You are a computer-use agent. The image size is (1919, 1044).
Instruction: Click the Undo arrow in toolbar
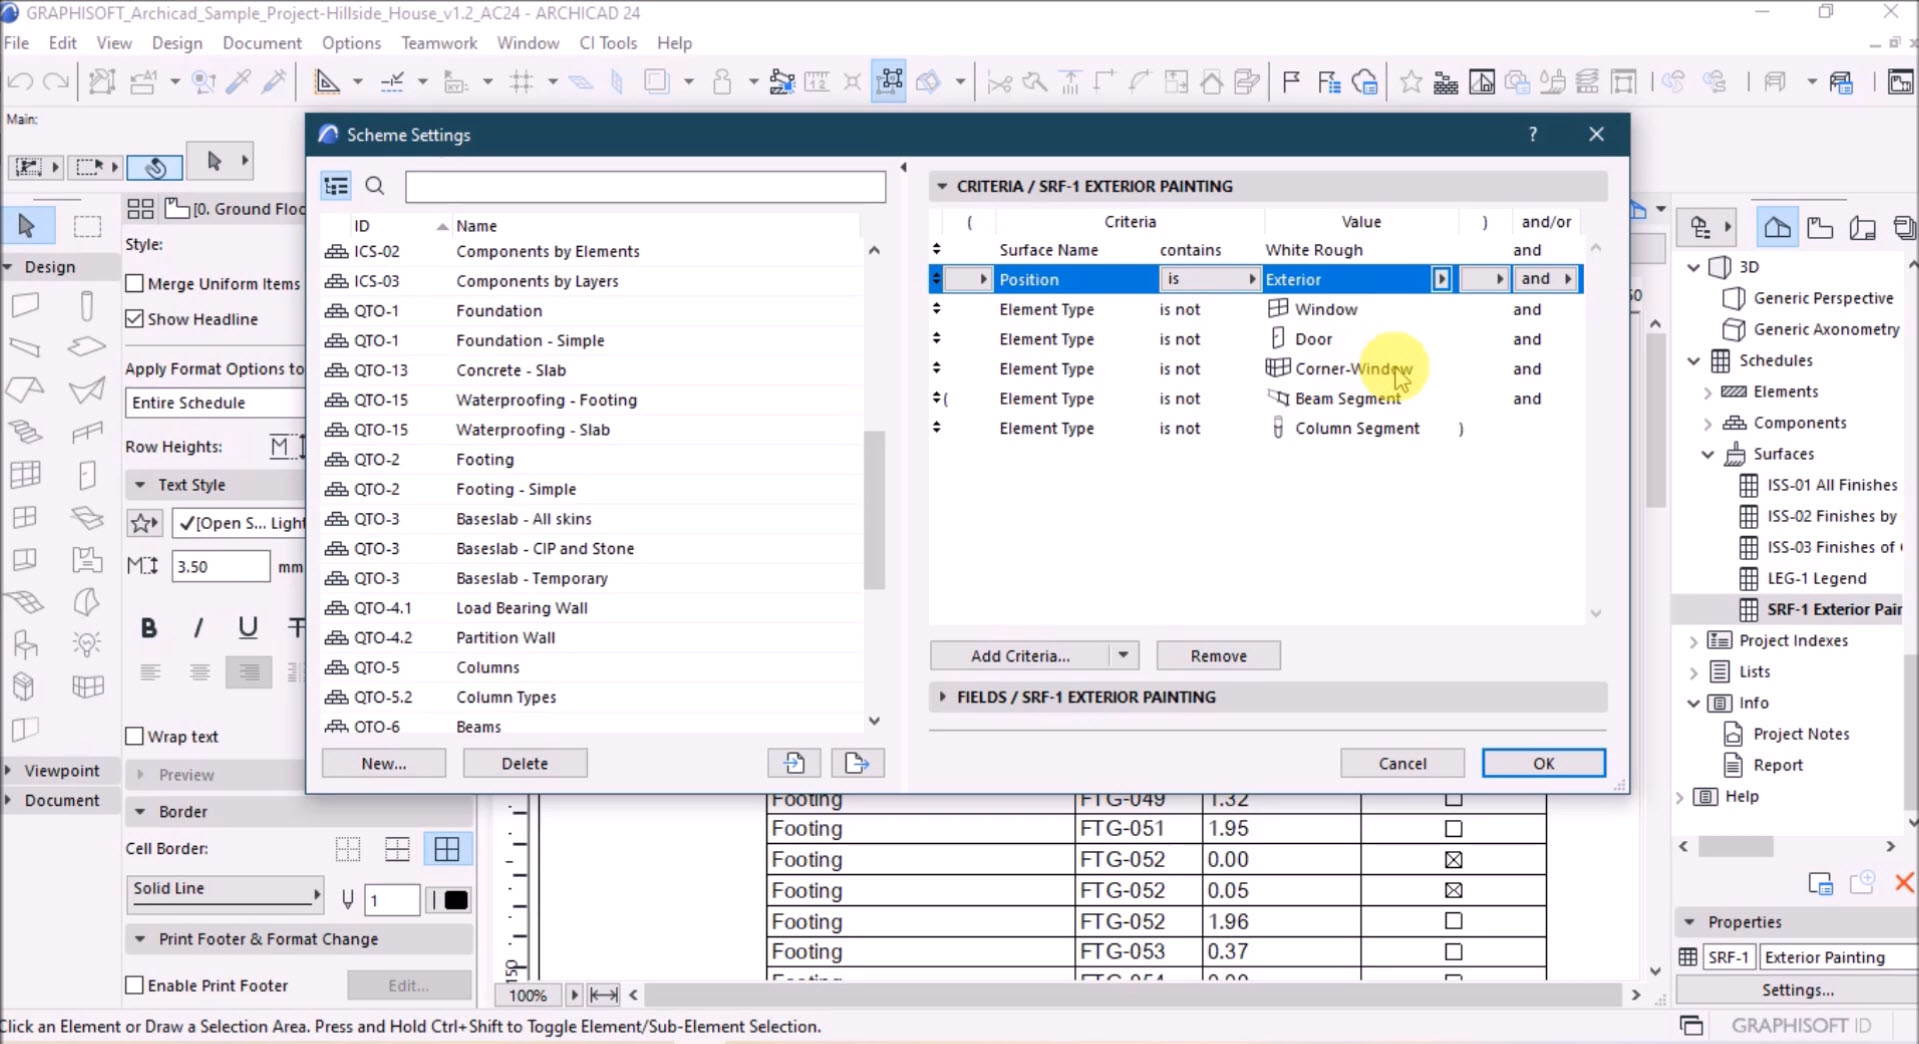pos(20,82)
